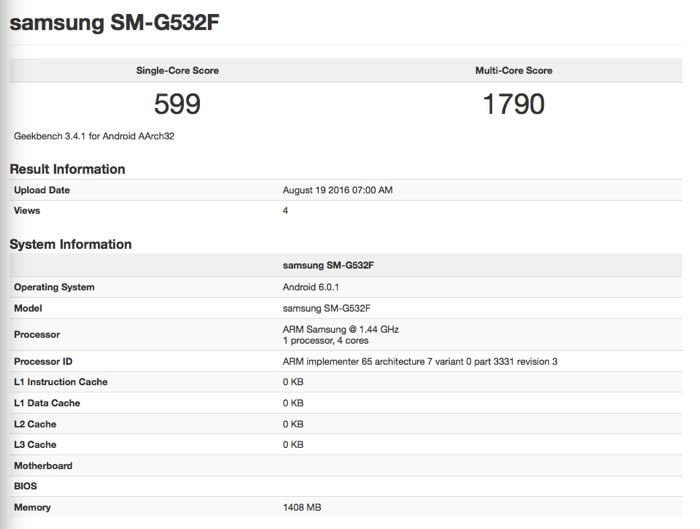
Task: Select the 'Operating System' label
Action: click(x=54, y=287)
